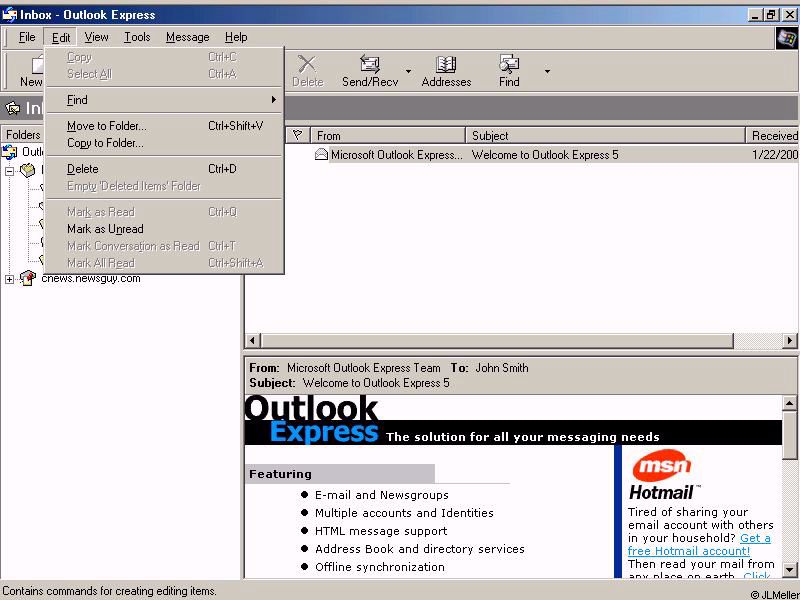Viewport: 800px width, 600px height.
Task: Collapse the Local Folders tree node
Action: (10, 170)
